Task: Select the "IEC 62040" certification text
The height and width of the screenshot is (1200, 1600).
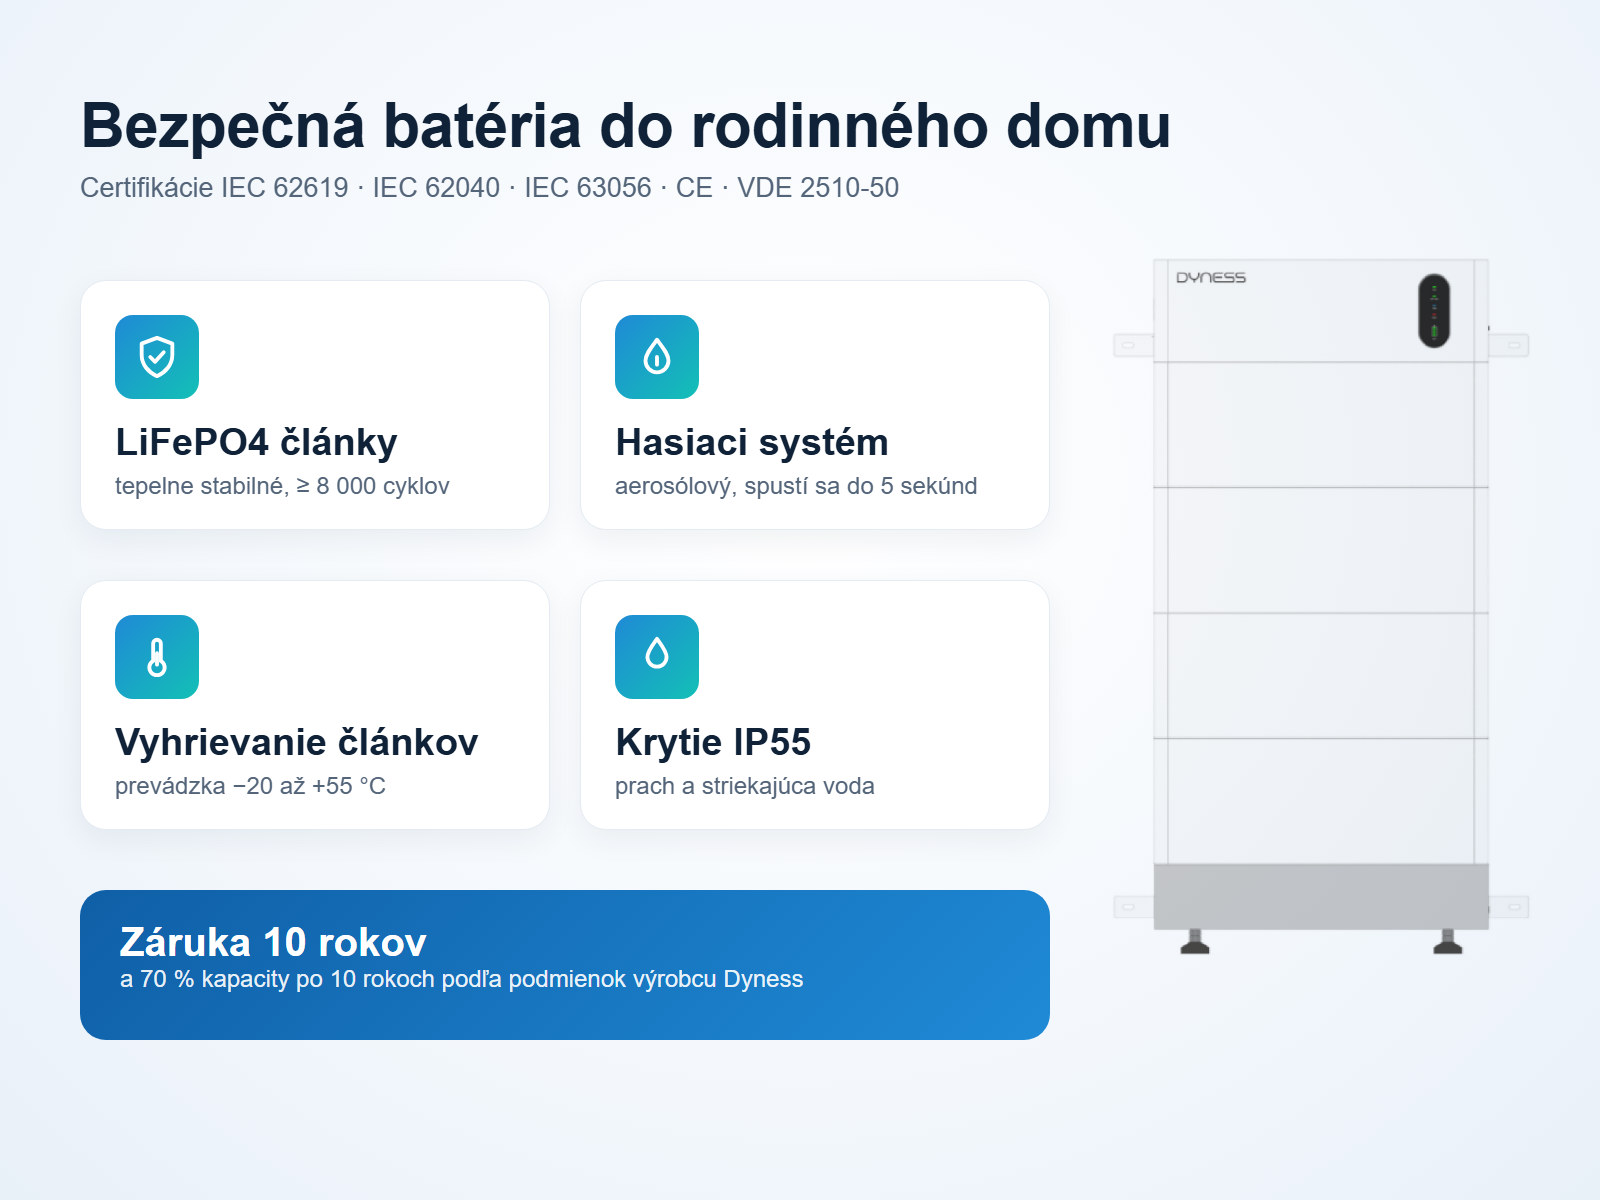Action: point(436,188)
